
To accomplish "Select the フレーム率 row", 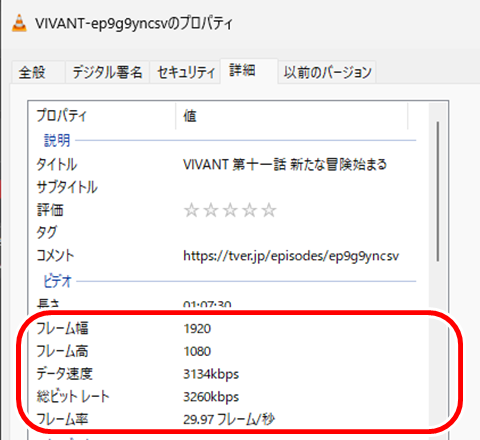I will 227,419.
